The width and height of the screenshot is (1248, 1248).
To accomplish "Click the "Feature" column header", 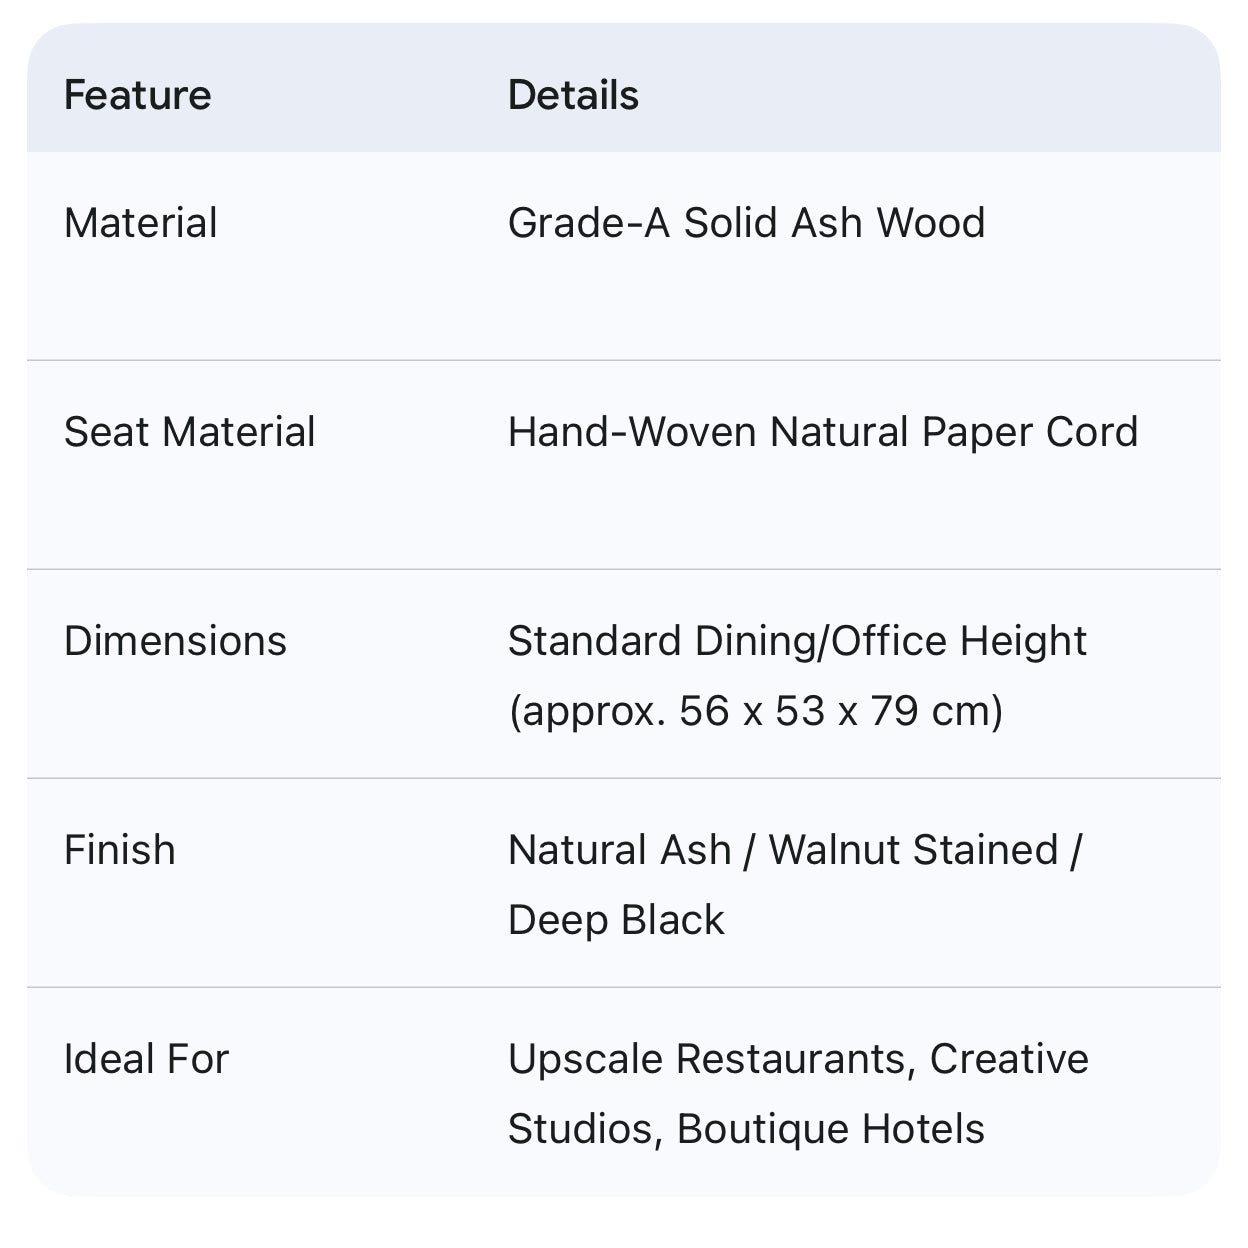I will coord(138,96).
